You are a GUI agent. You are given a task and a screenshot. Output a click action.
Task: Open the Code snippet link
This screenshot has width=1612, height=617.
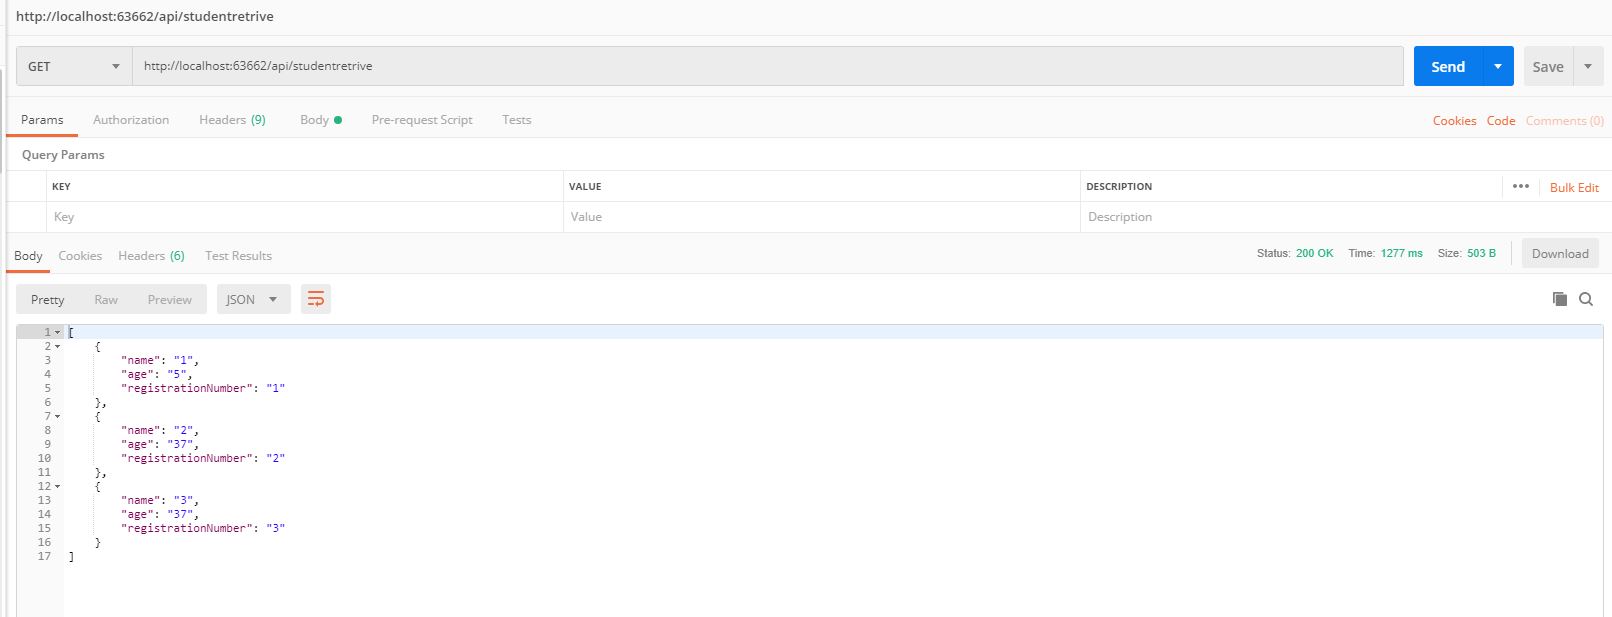[1501, 120]
